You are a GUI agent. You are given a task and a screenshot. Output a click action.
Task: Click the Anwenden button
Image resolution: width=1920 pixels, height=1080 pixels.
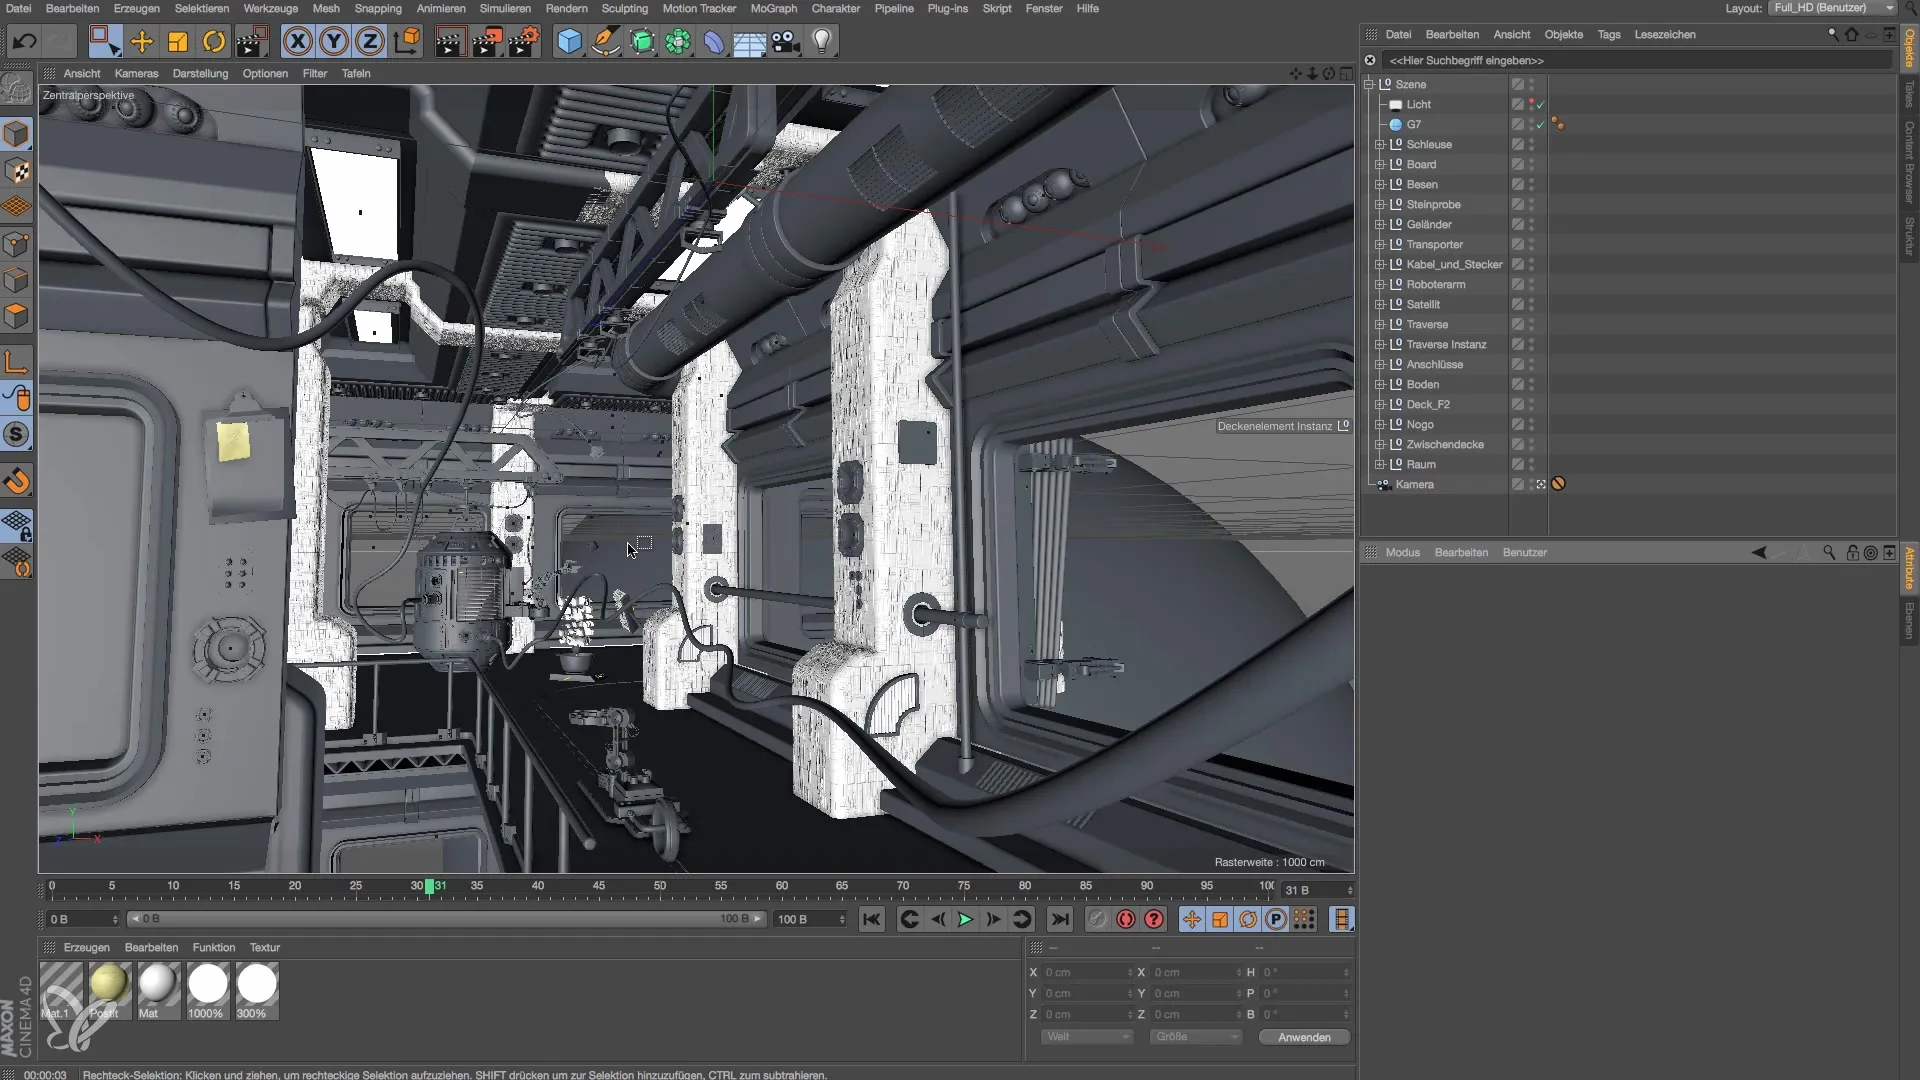point(1304,1037)
